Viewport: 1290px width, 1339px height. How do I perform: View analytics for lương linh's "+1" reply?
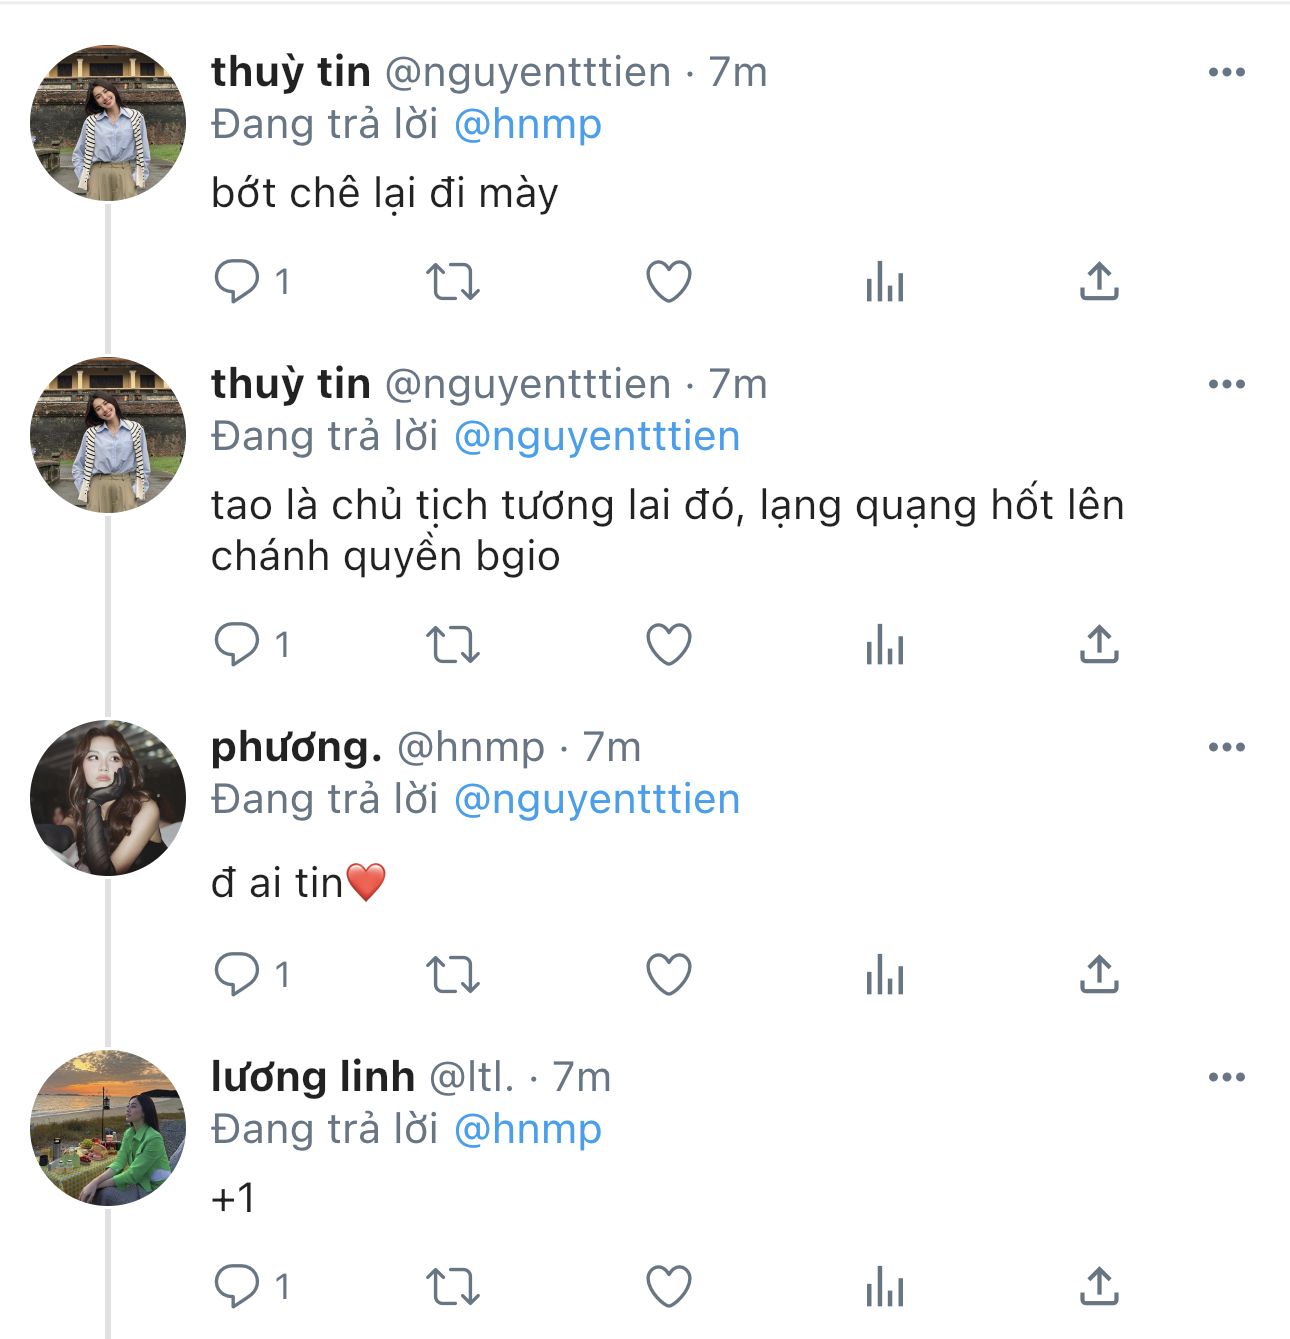click(x=884, y=1287)
